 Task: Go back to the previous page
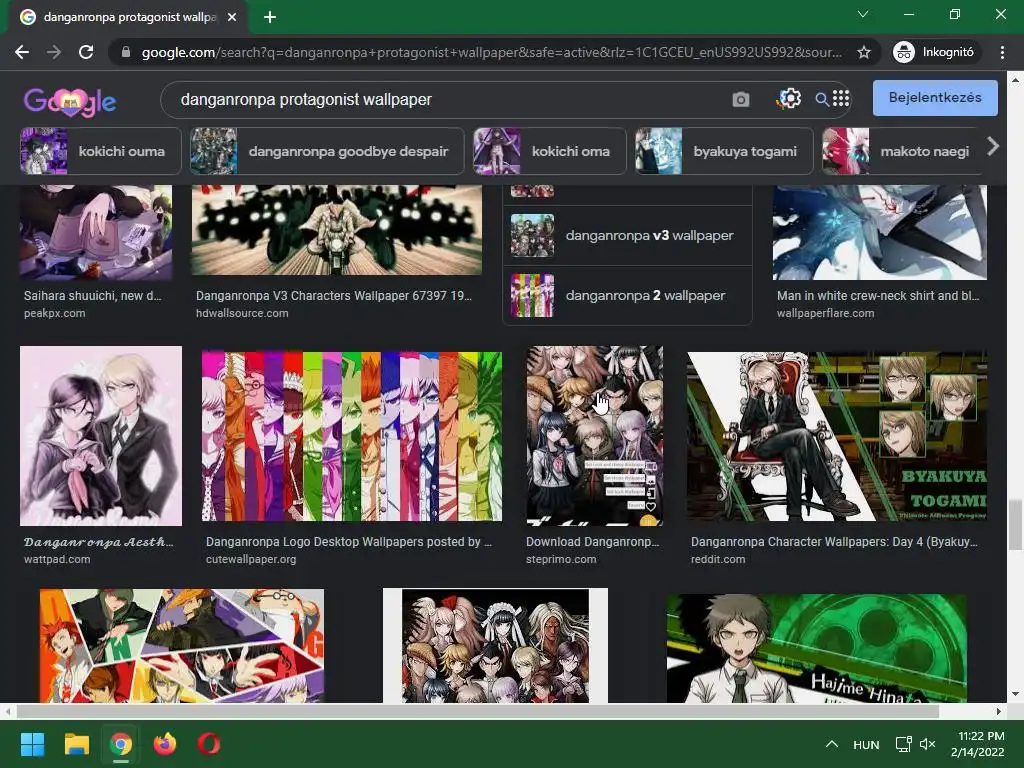click(x=22, y=52)
